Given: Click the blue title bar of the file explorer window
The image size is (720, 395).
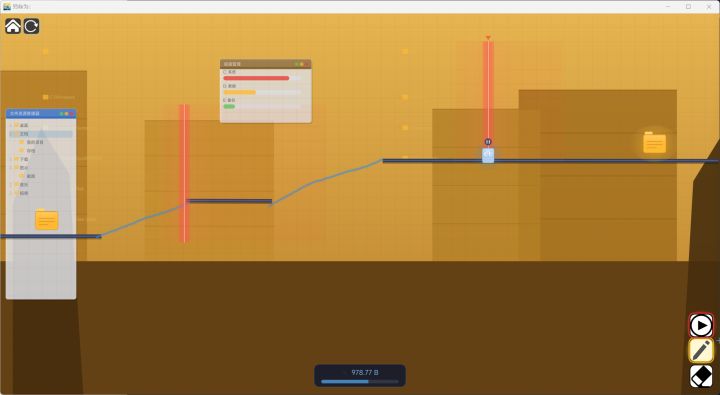Looking at the screenshot, I should tap(41, 113).
